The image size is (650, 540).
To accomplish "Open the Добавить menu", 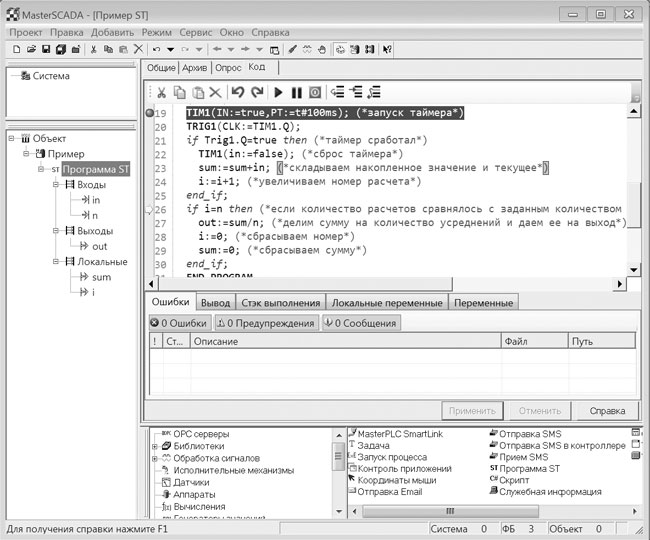I will (x=112, y=32).
